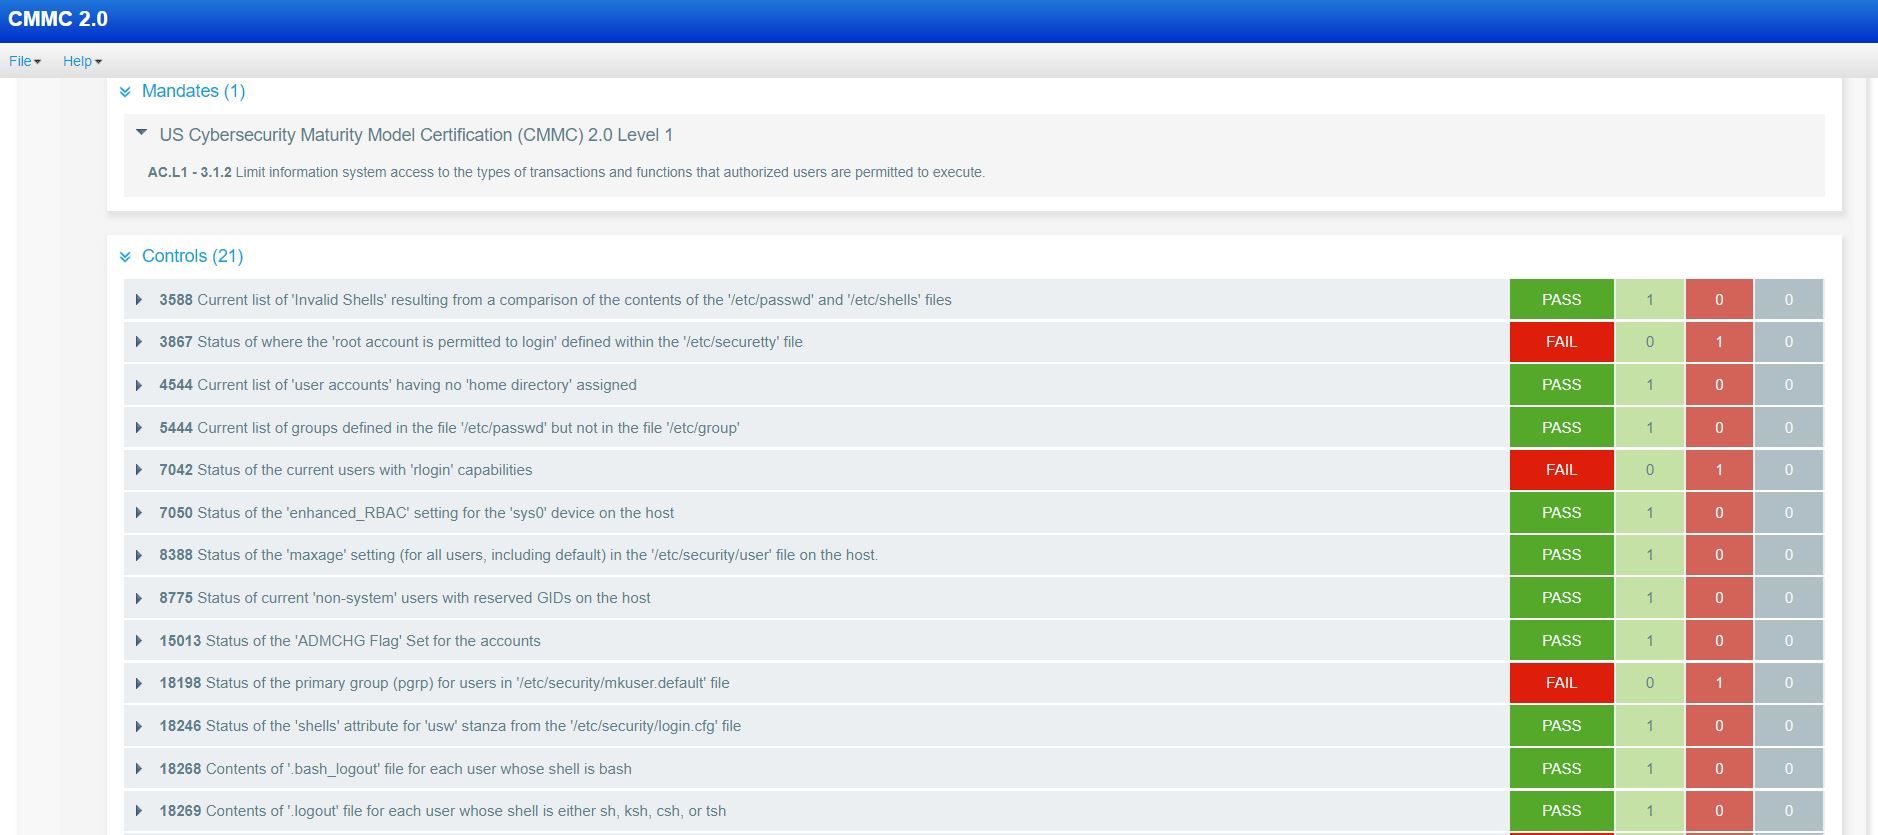
Task: Click PASS status for control 18246
Action: pos(1561,726)
